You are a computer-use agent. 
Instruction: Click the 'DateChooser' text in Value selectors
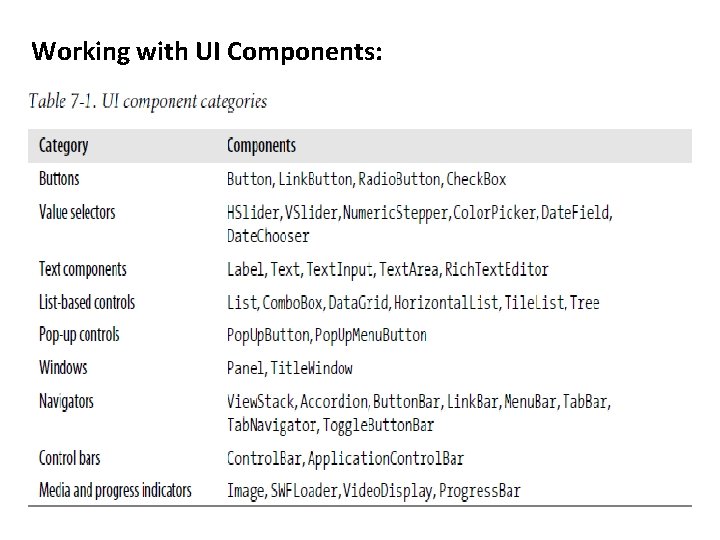(x=268, y=236)
